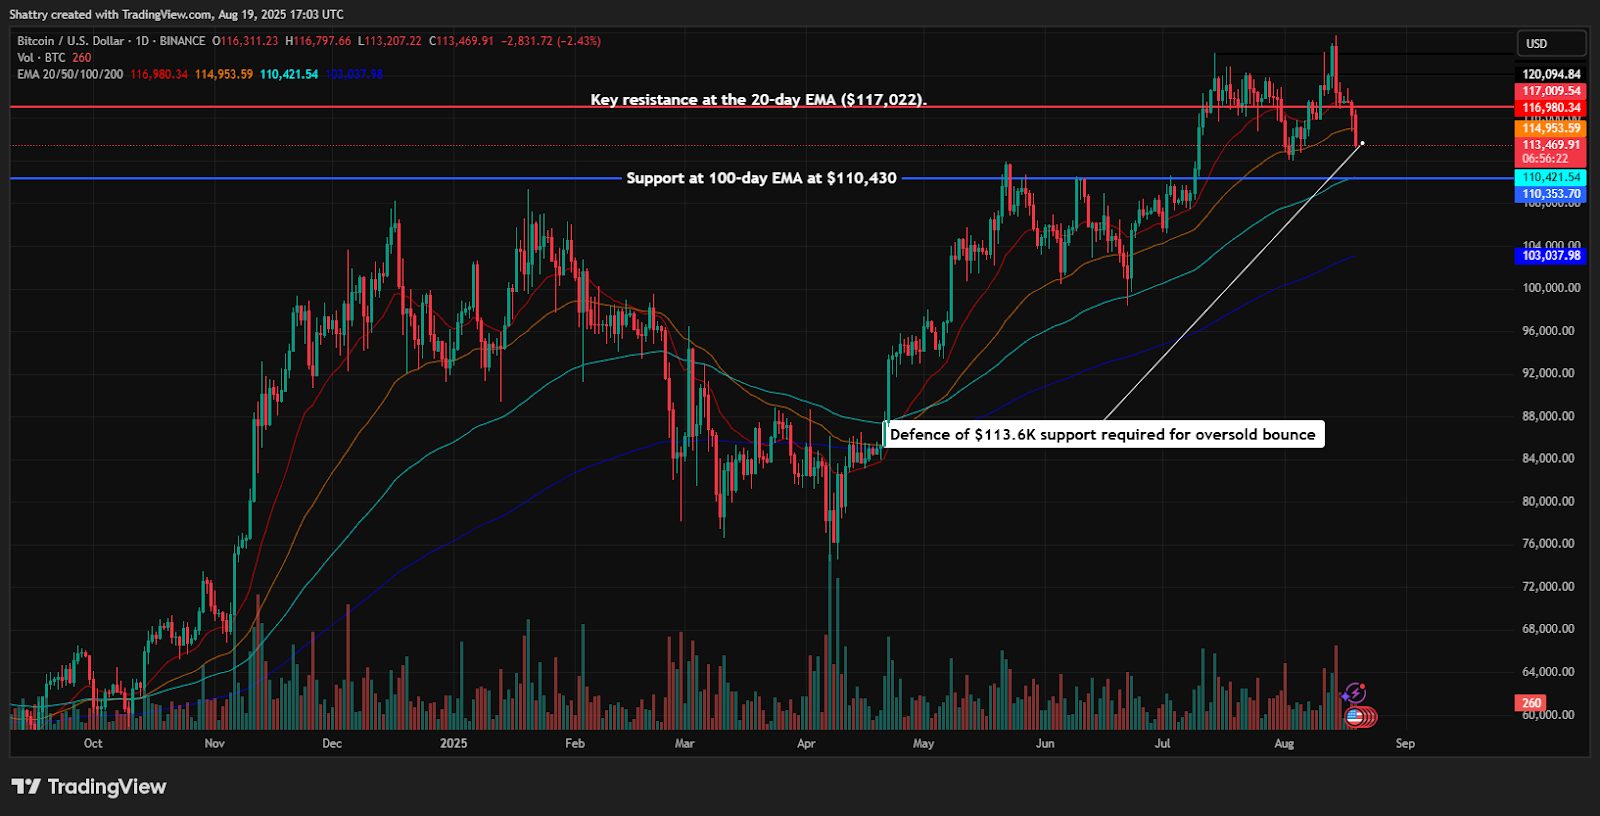Click the 120,094.84 price label on axis
Image resolution: width=1600 pixels, height=816 pixels.
pyautogui.click(x=1551, y=74)
